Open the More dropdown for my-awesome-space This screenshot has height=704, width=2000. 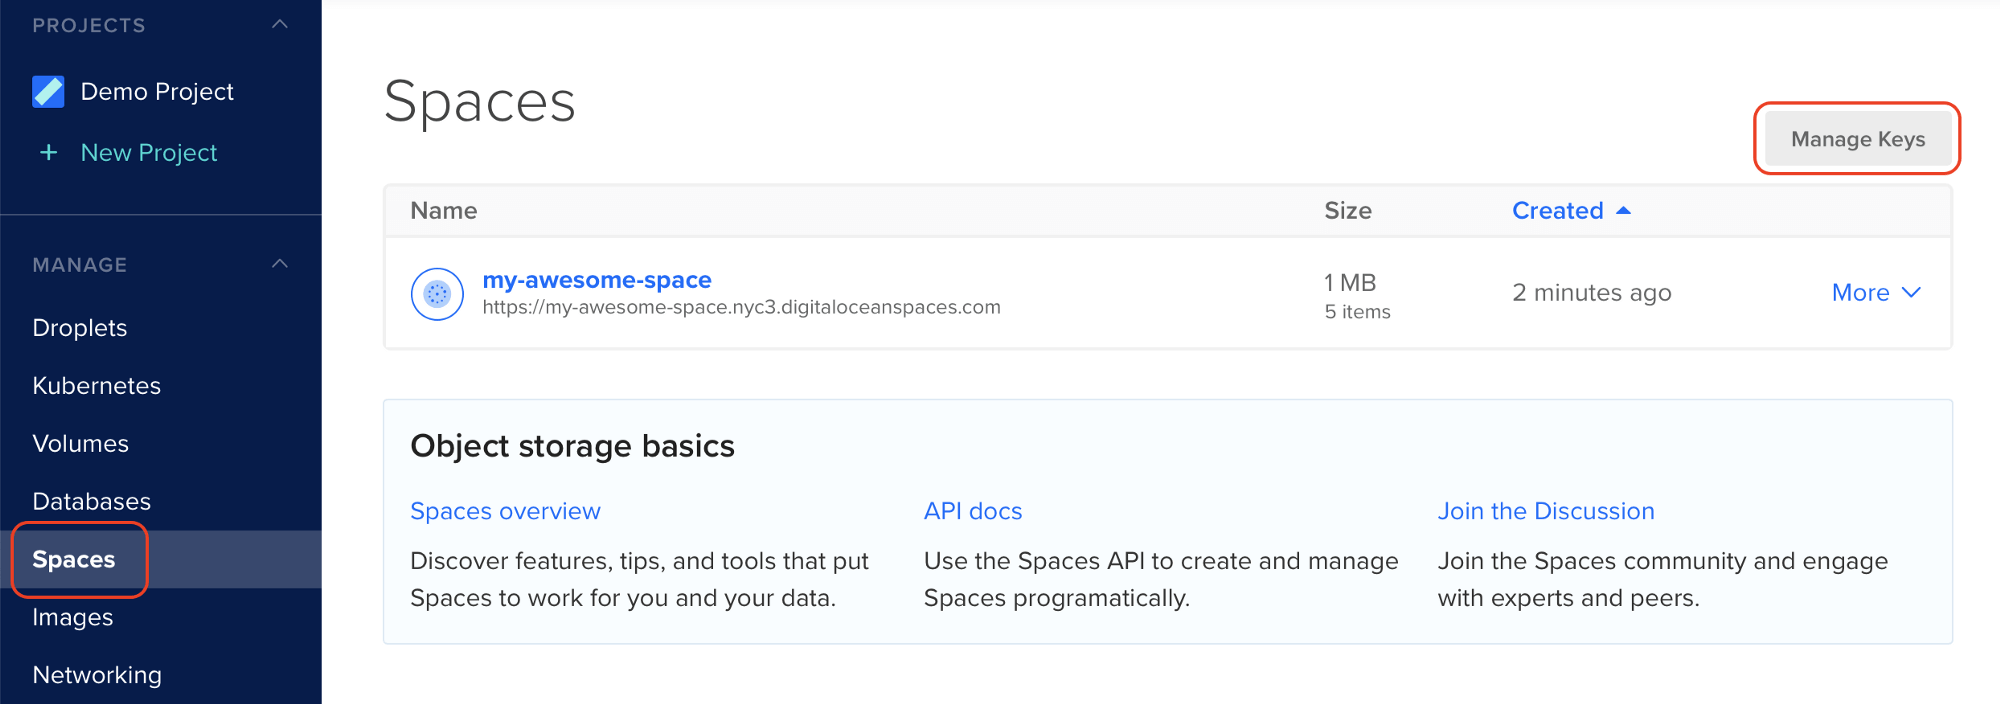[x=1875, y=293]
